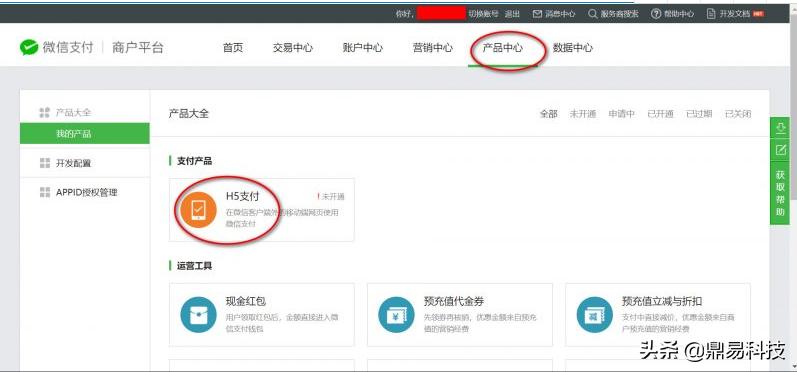Click the H5支付 description text
The height and width of the screenshot is (372, 797).
point(282,218)
